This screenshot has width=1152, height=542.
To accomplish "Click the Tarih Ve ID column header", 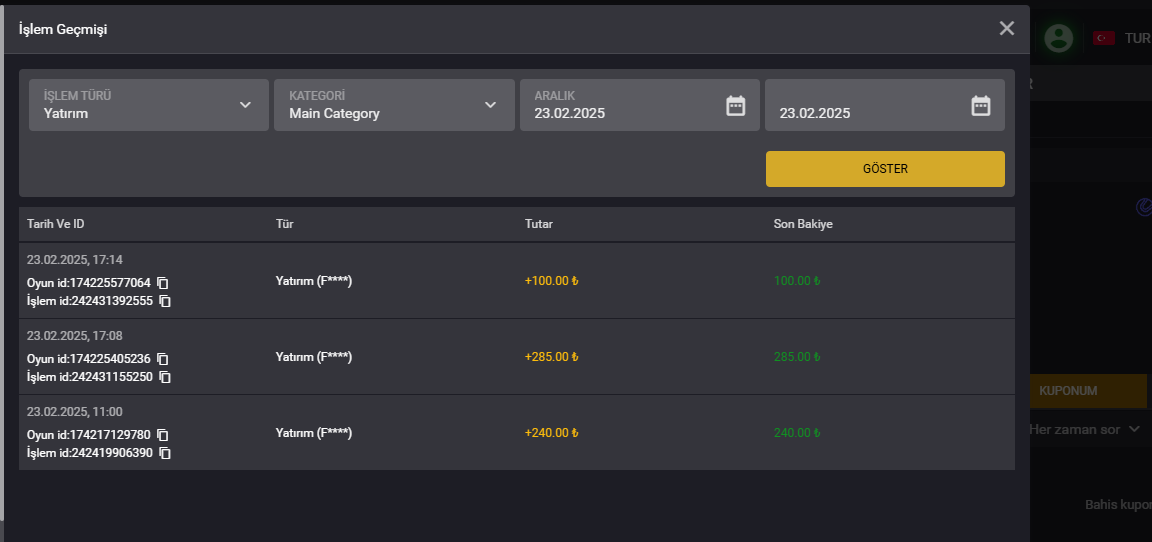I will coord(56,224).
